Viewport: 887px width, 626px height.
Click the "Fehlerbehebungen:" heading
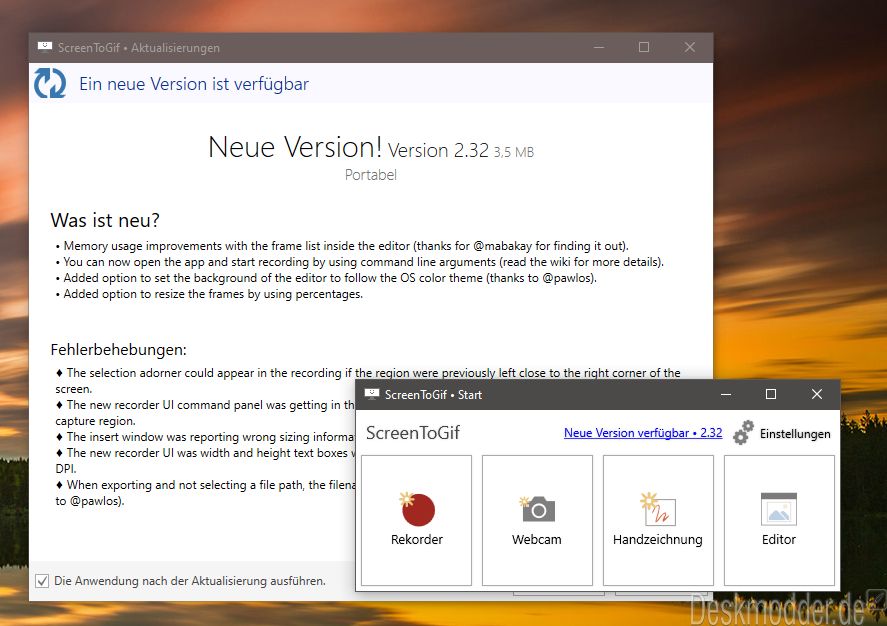118,350
